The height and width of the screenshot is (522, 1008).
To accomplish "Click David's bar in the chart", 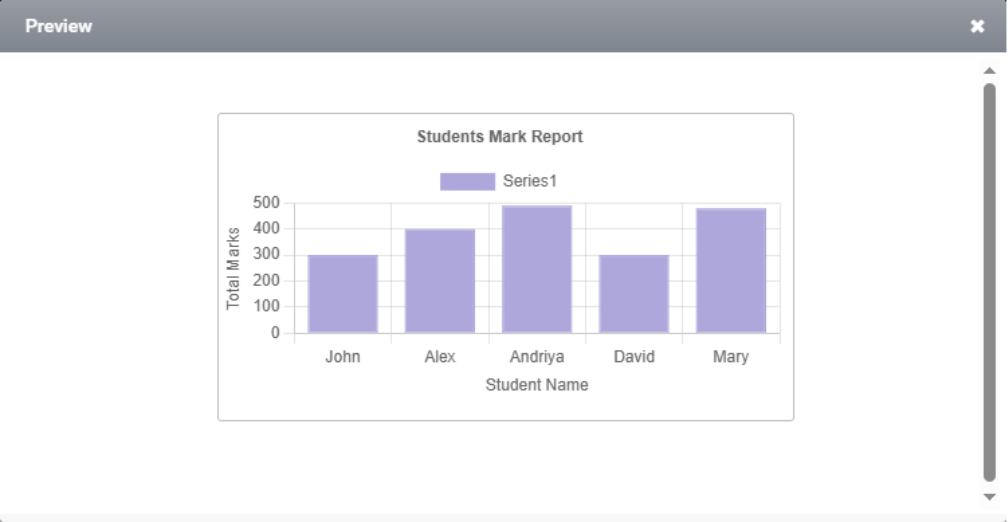I will tap(634, 293).
